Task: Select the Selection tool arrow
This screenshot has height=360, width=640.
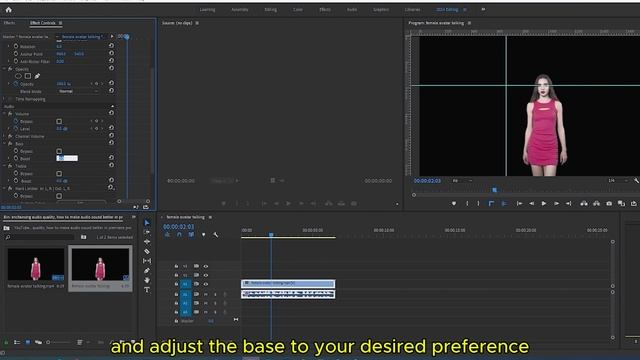Action: click(147, 223)
